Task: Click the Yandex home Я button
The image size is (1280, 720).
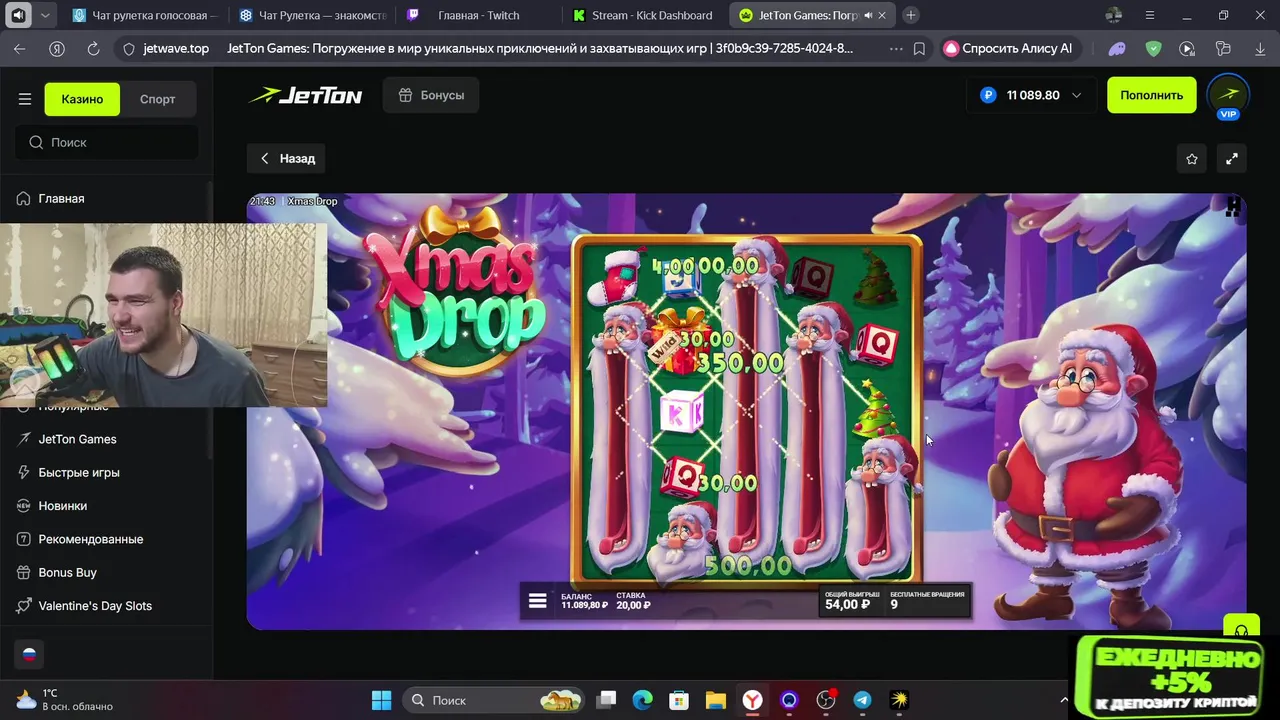Action: 57,48
